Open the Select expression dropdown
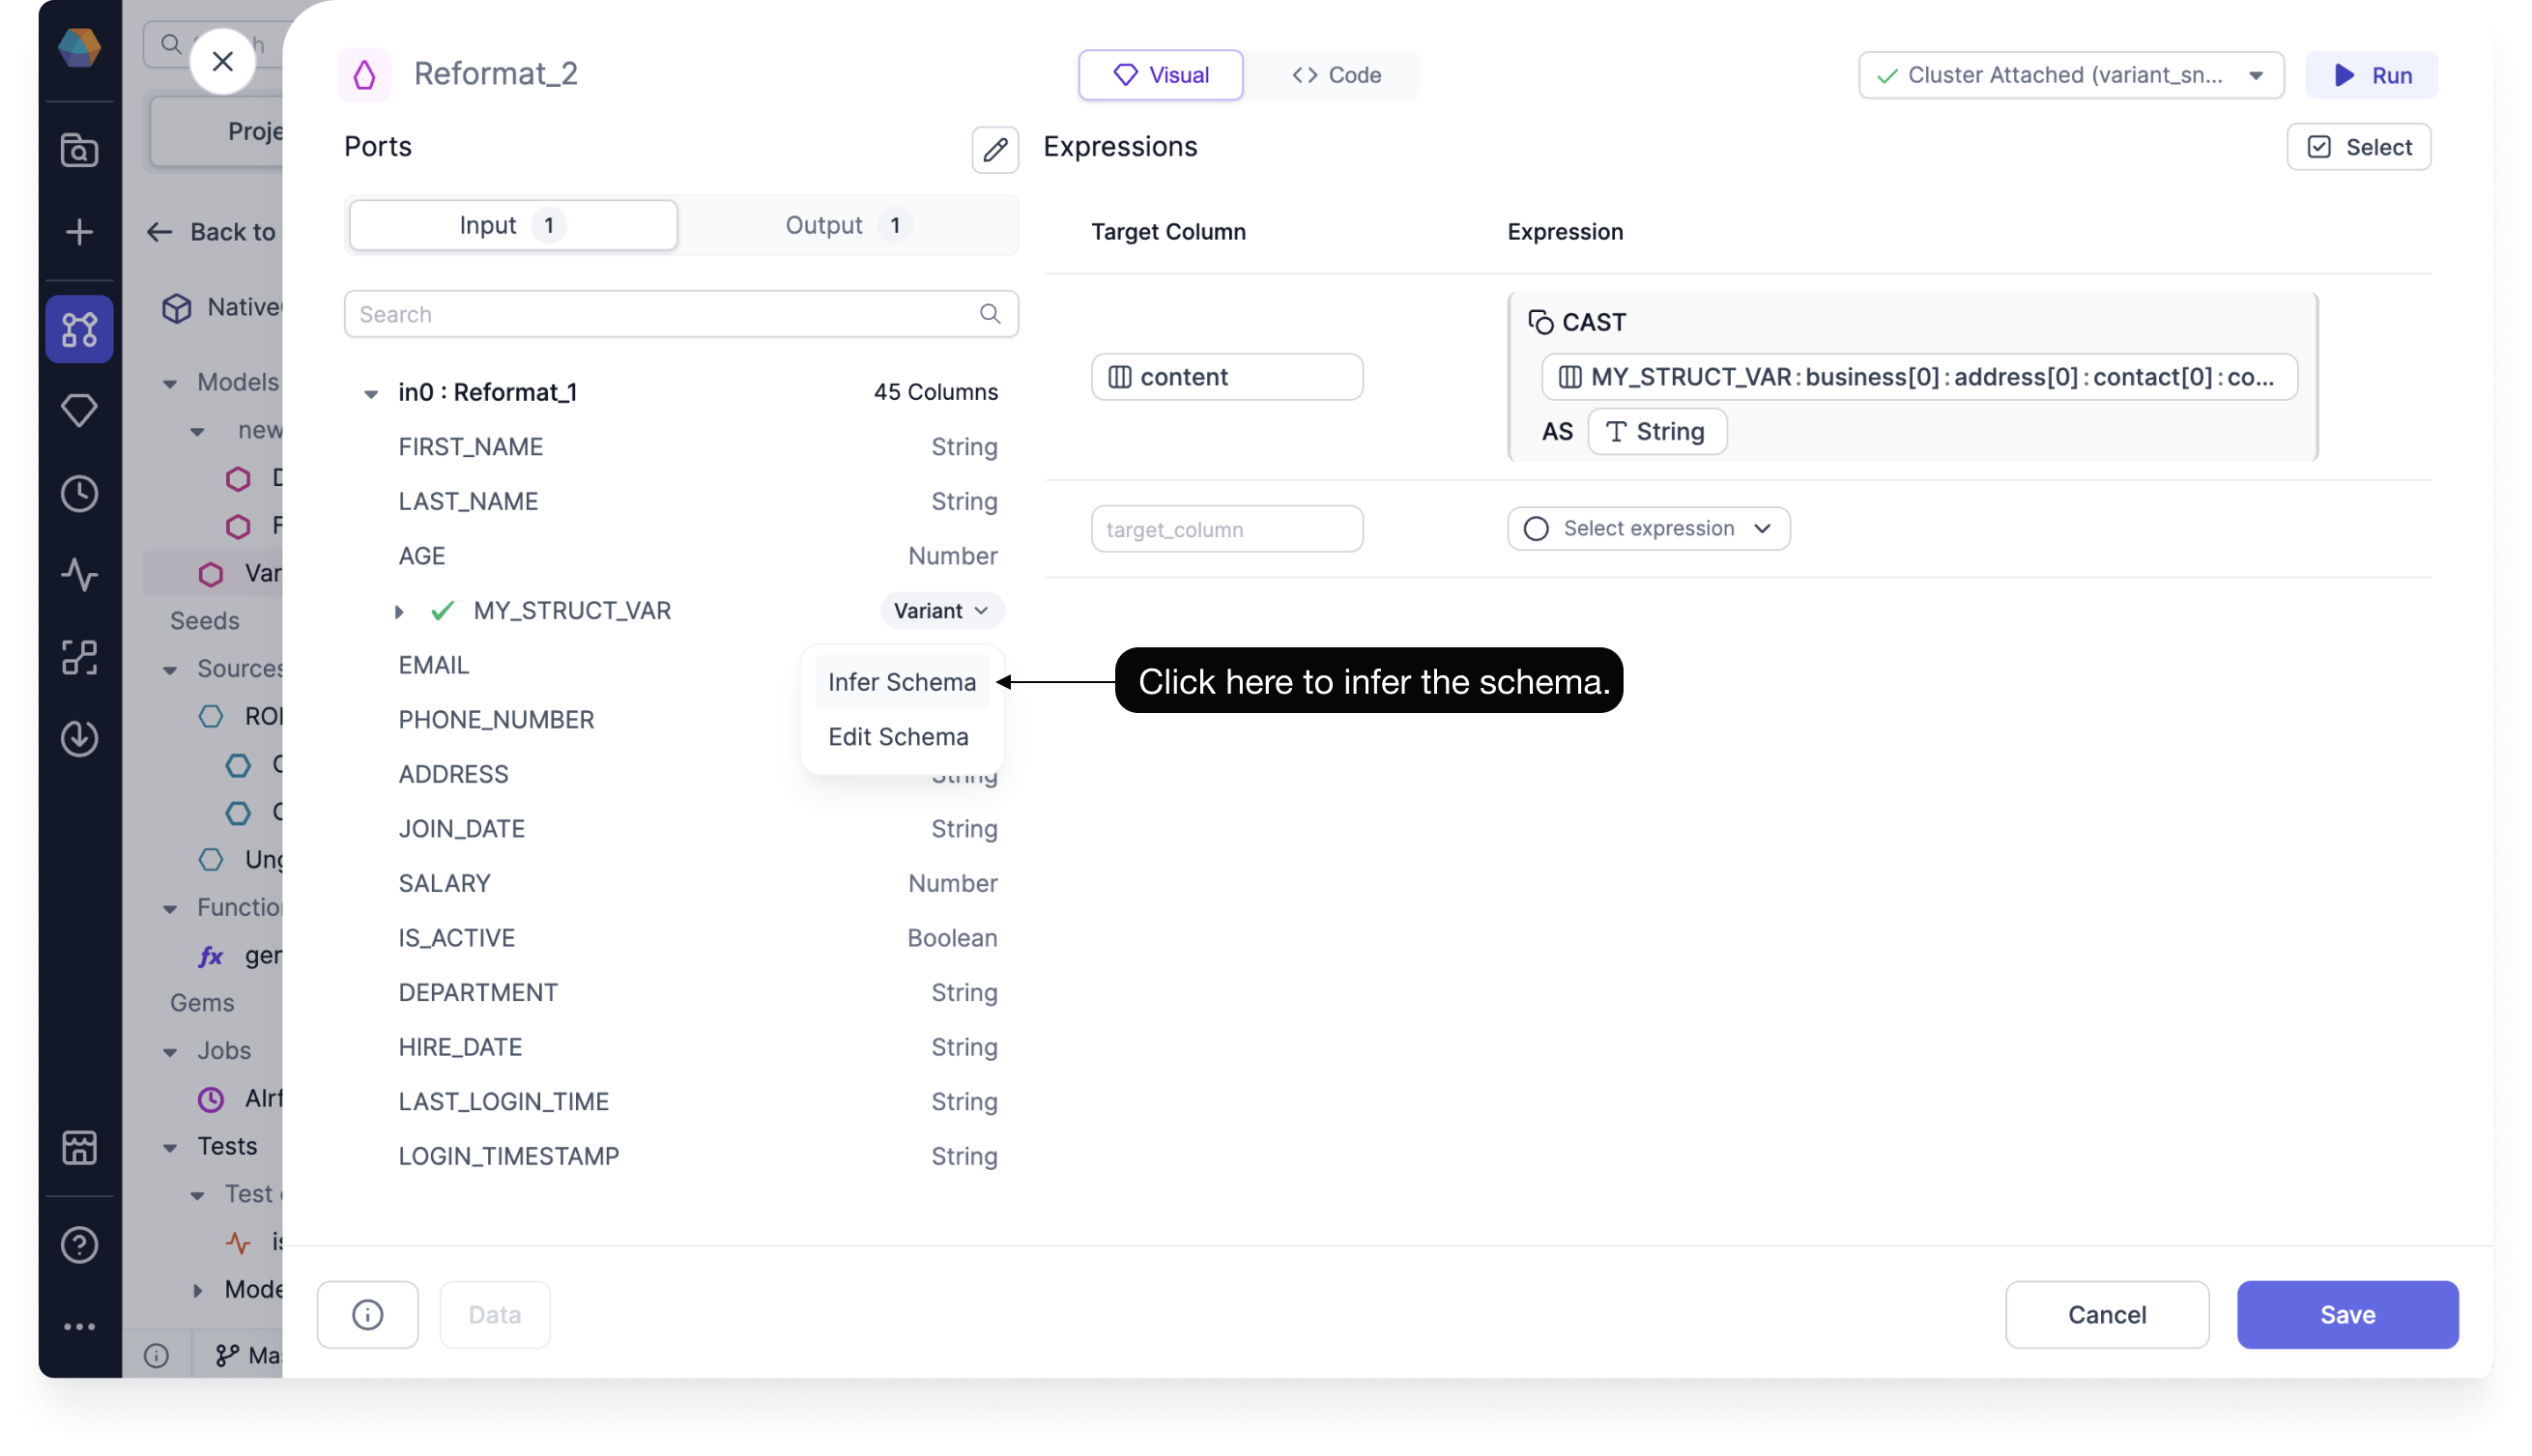2532x1456 pixels. [1648, 528]
